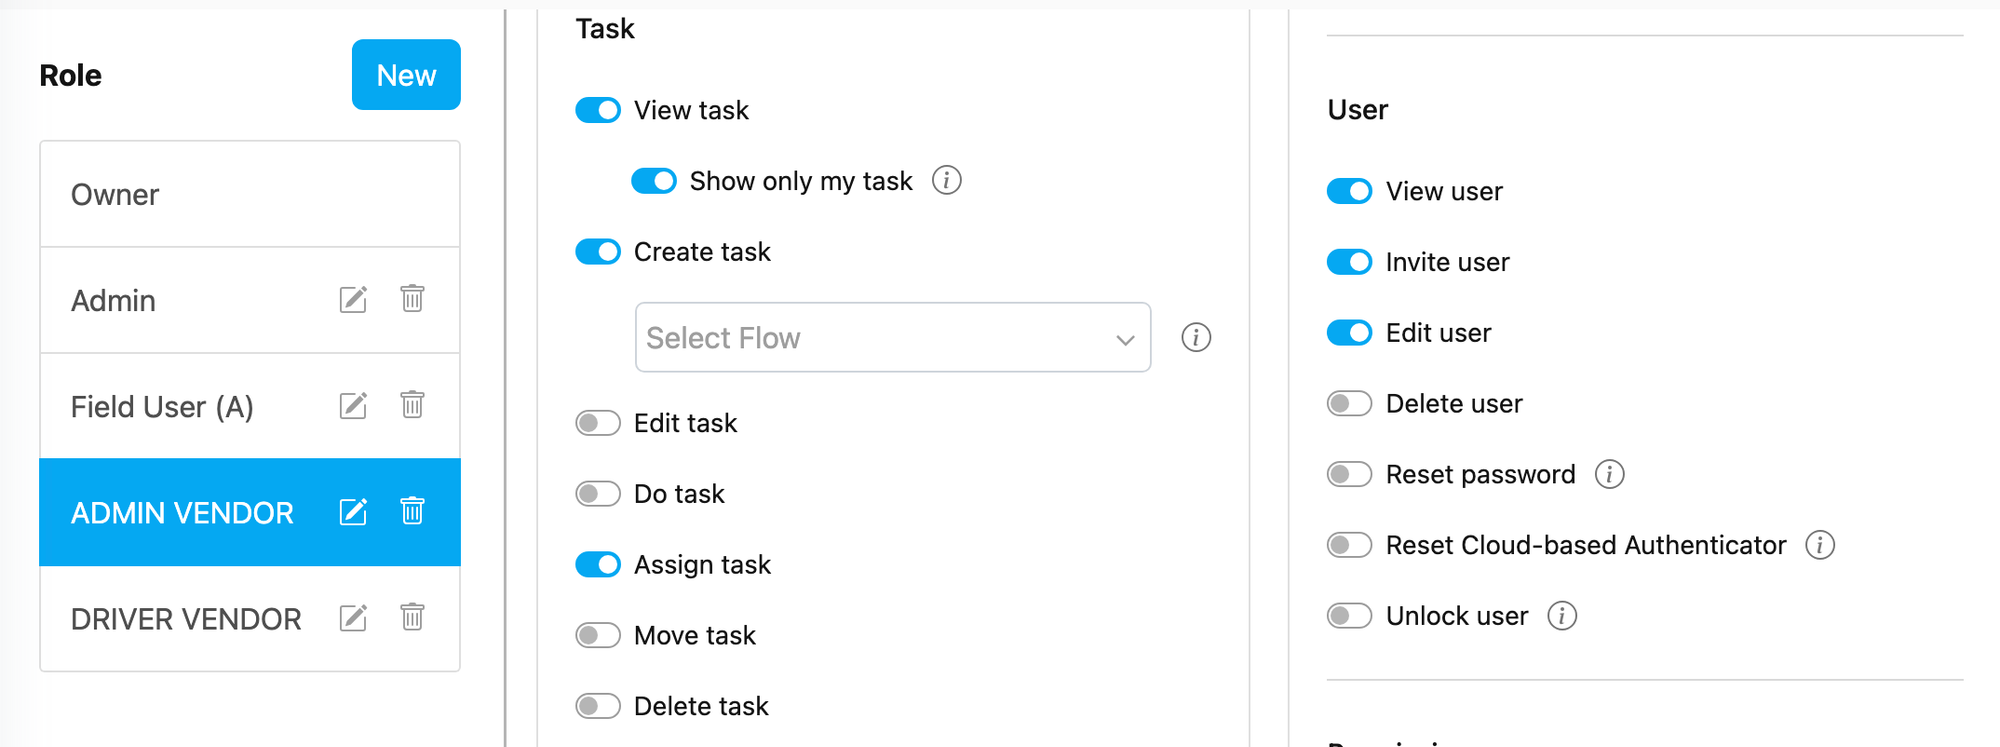
Task: Click the edit icon for Admin role
Action: (x=353, y=300)
